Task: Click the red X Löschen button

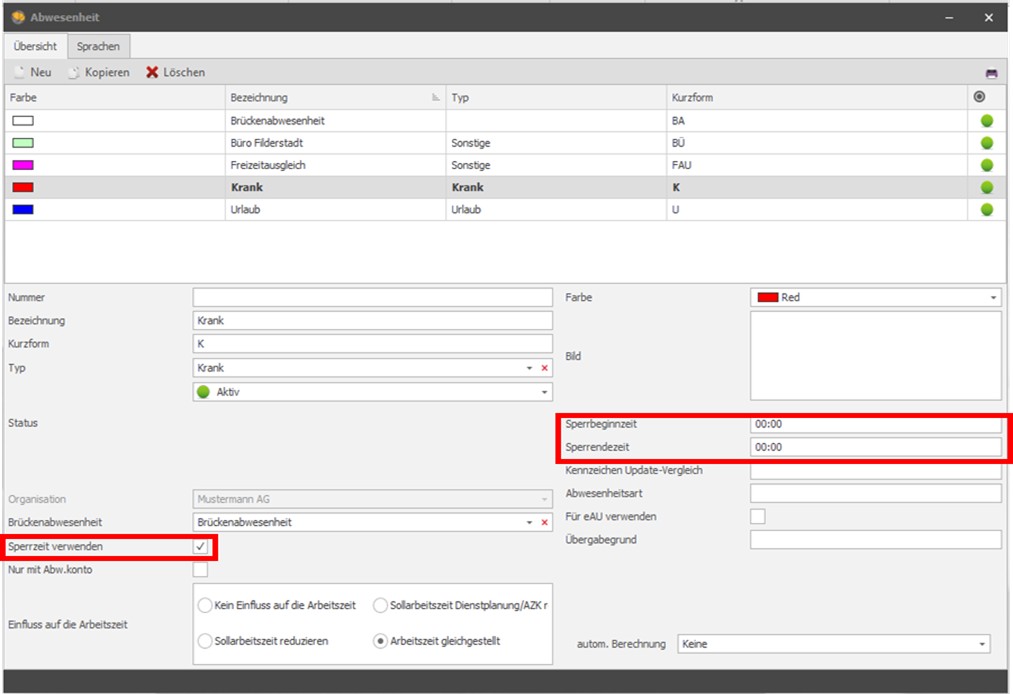Action: [176, 72]
